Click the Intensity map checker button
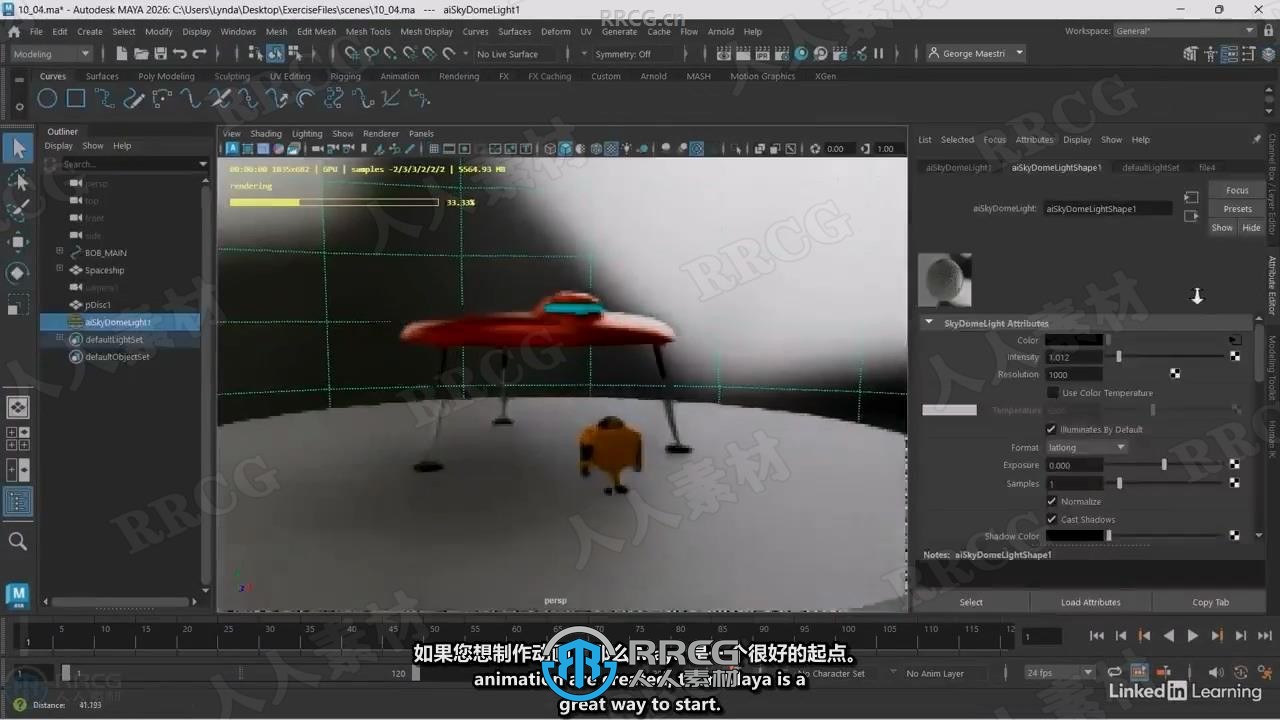 coord(1235,357)
